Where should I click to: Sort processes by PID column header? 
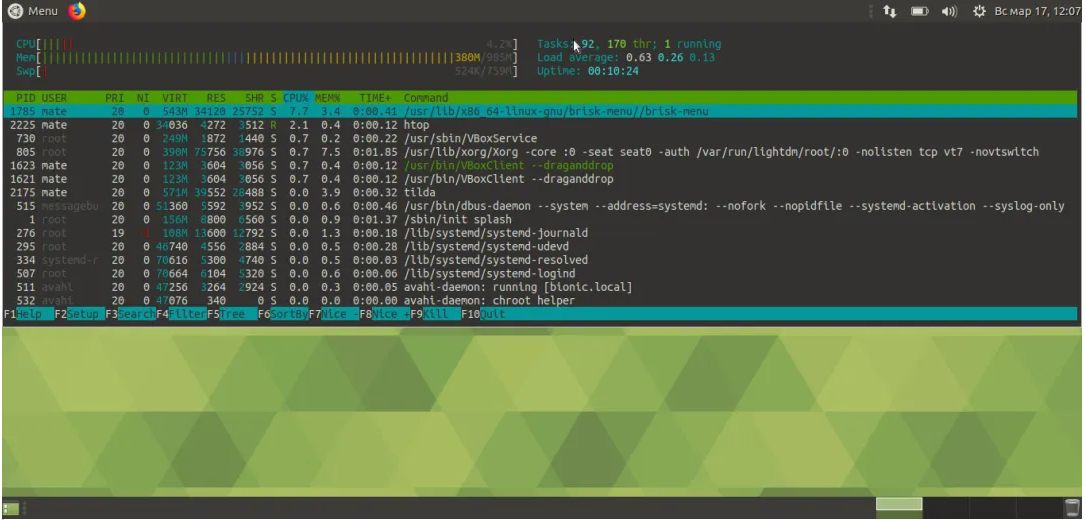pyautogui.click(x=25, y=97)
